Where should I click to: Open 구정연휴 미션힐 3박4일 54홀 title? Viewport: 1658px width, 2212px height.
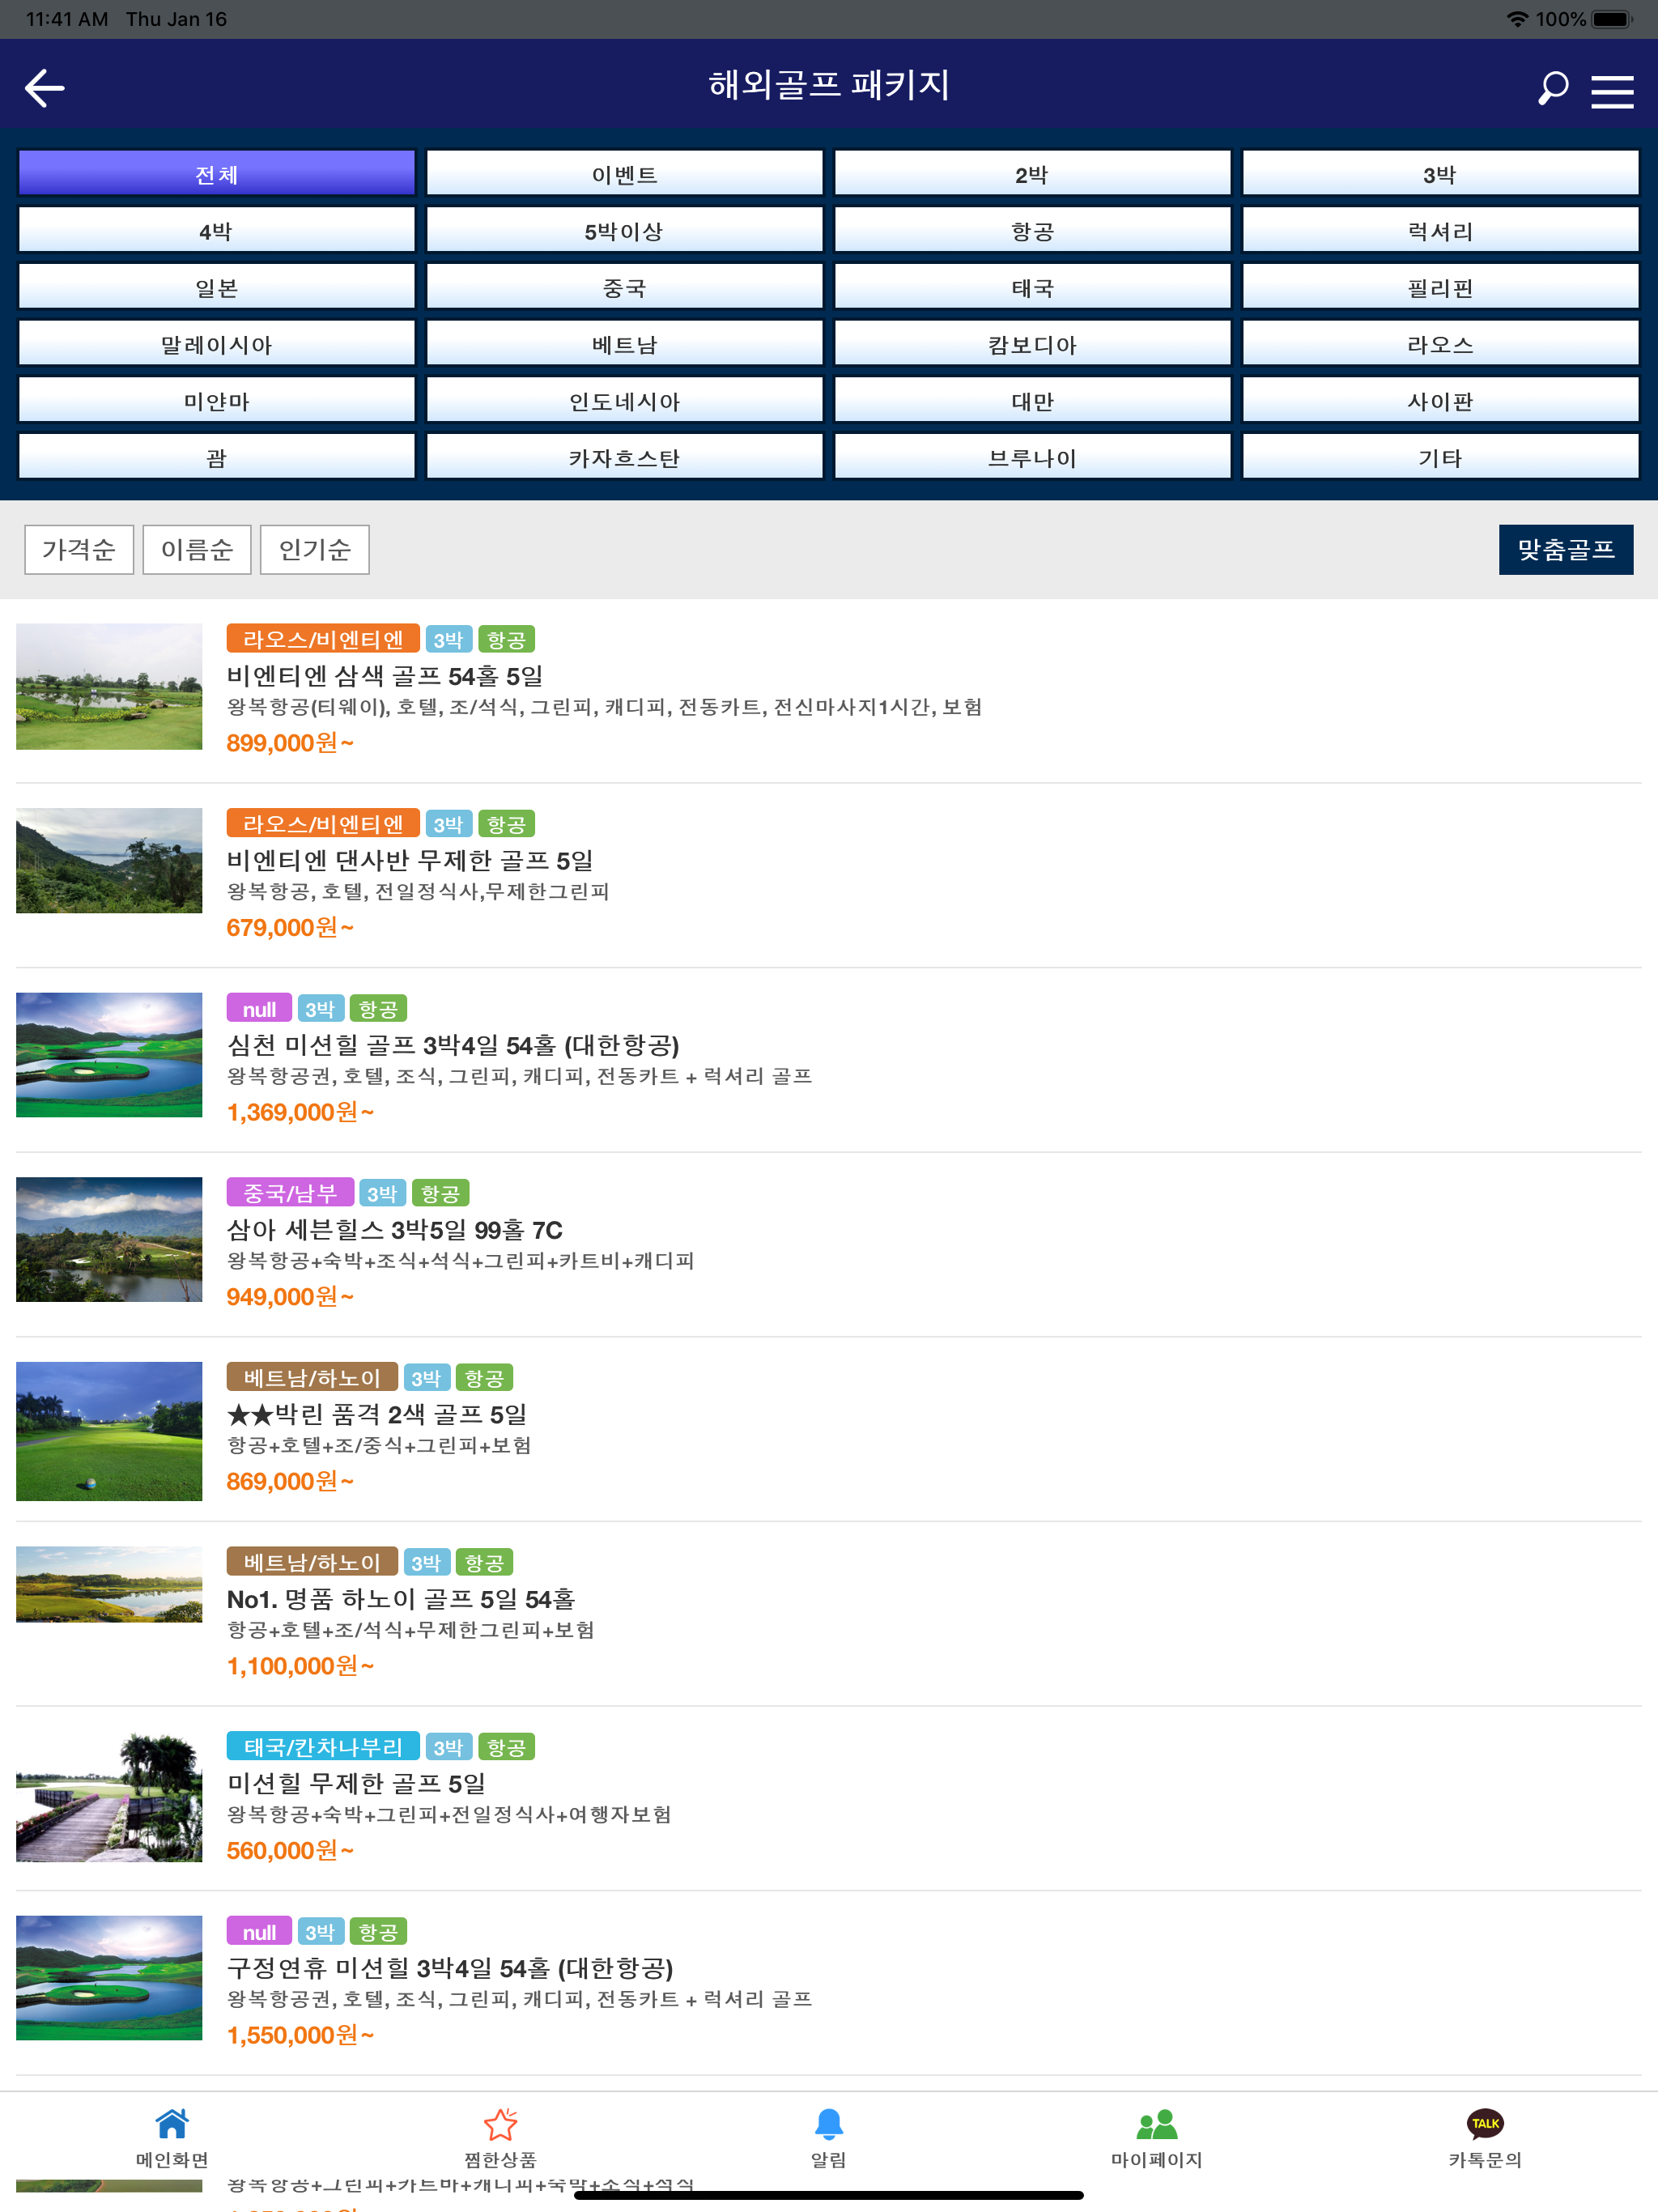pyautogui.click(x=450, y=1968)
